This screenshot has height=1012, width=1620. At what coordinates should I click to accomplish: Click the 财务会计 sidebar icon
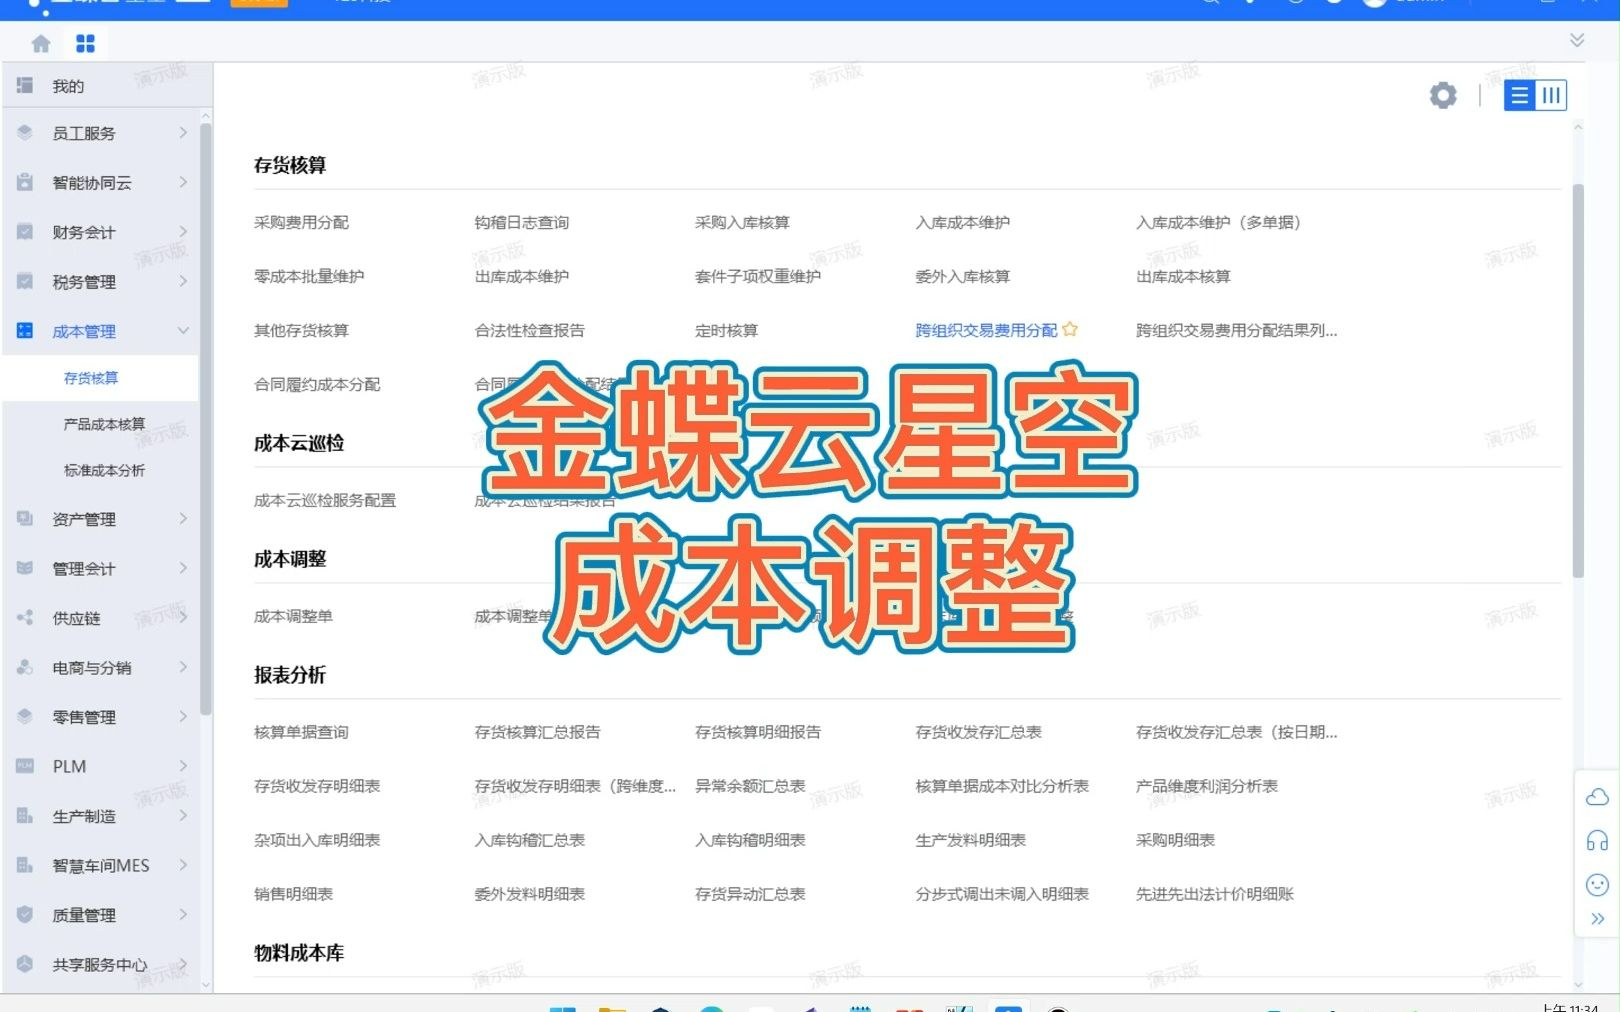pyautogui.click(x=25, y=232)
